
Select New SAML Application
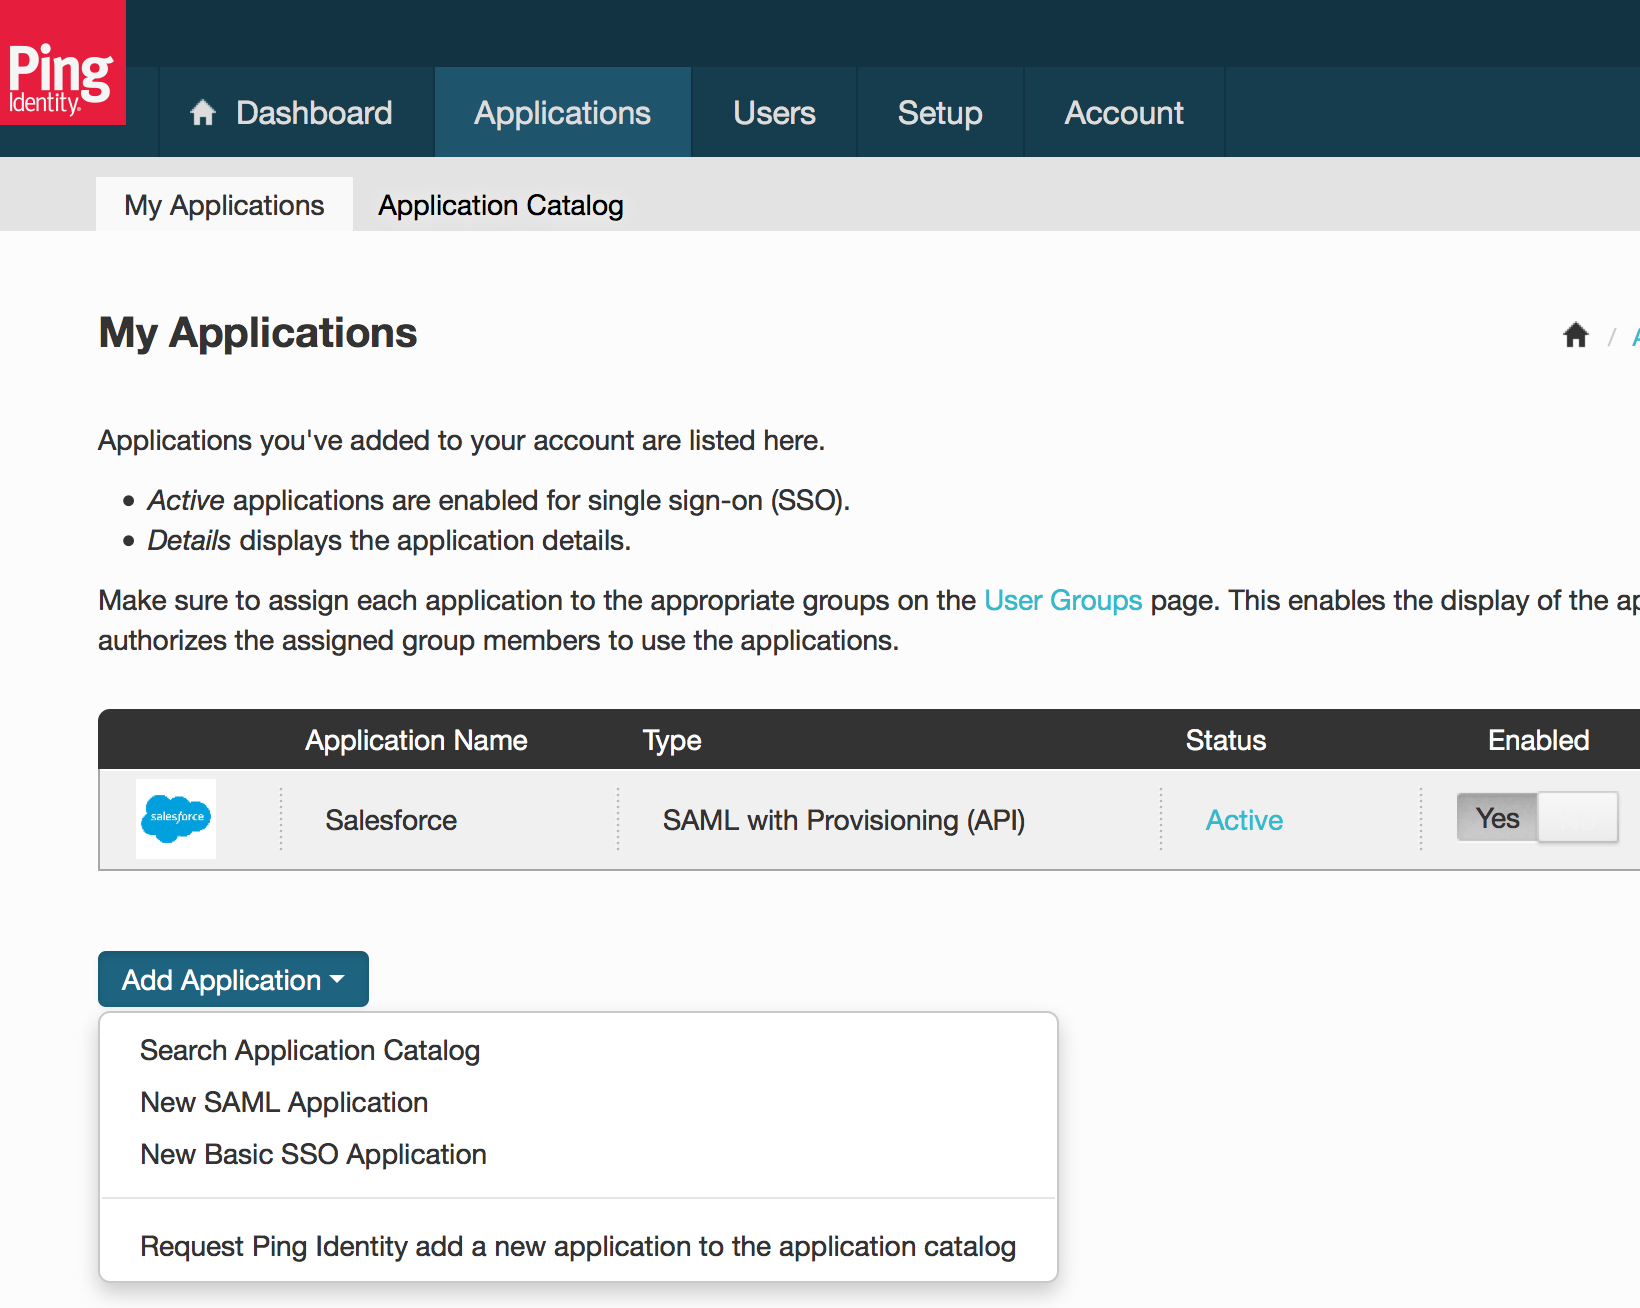point(283,1102)
